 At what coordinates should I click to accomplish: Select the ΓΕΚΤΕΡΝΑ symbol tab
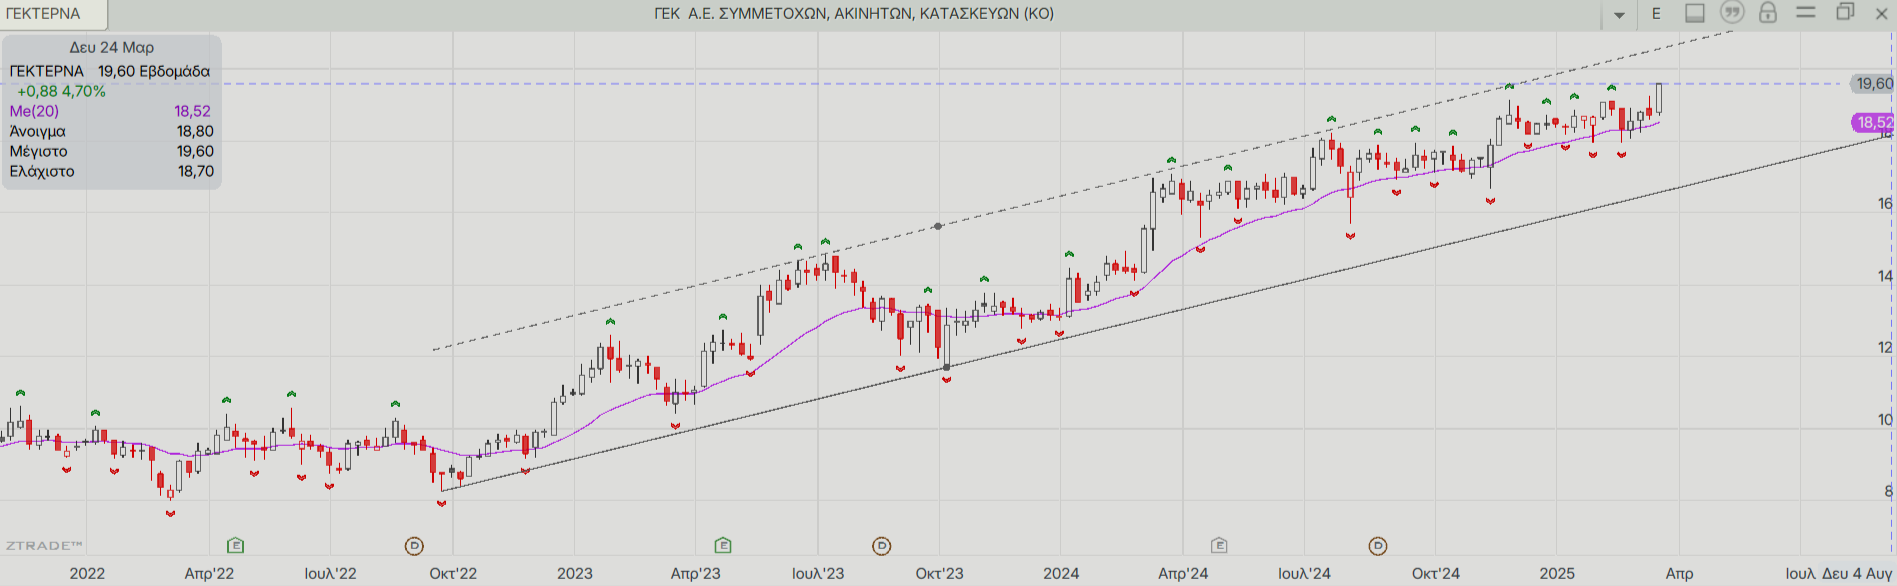point(52,14)
